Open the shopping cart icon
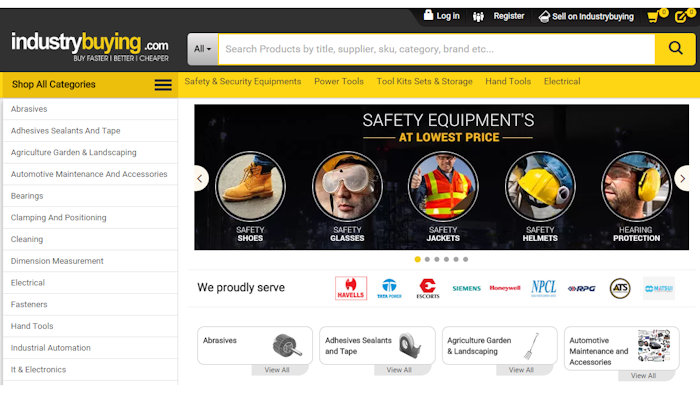700x394 pixels. (x=653, y=17)
